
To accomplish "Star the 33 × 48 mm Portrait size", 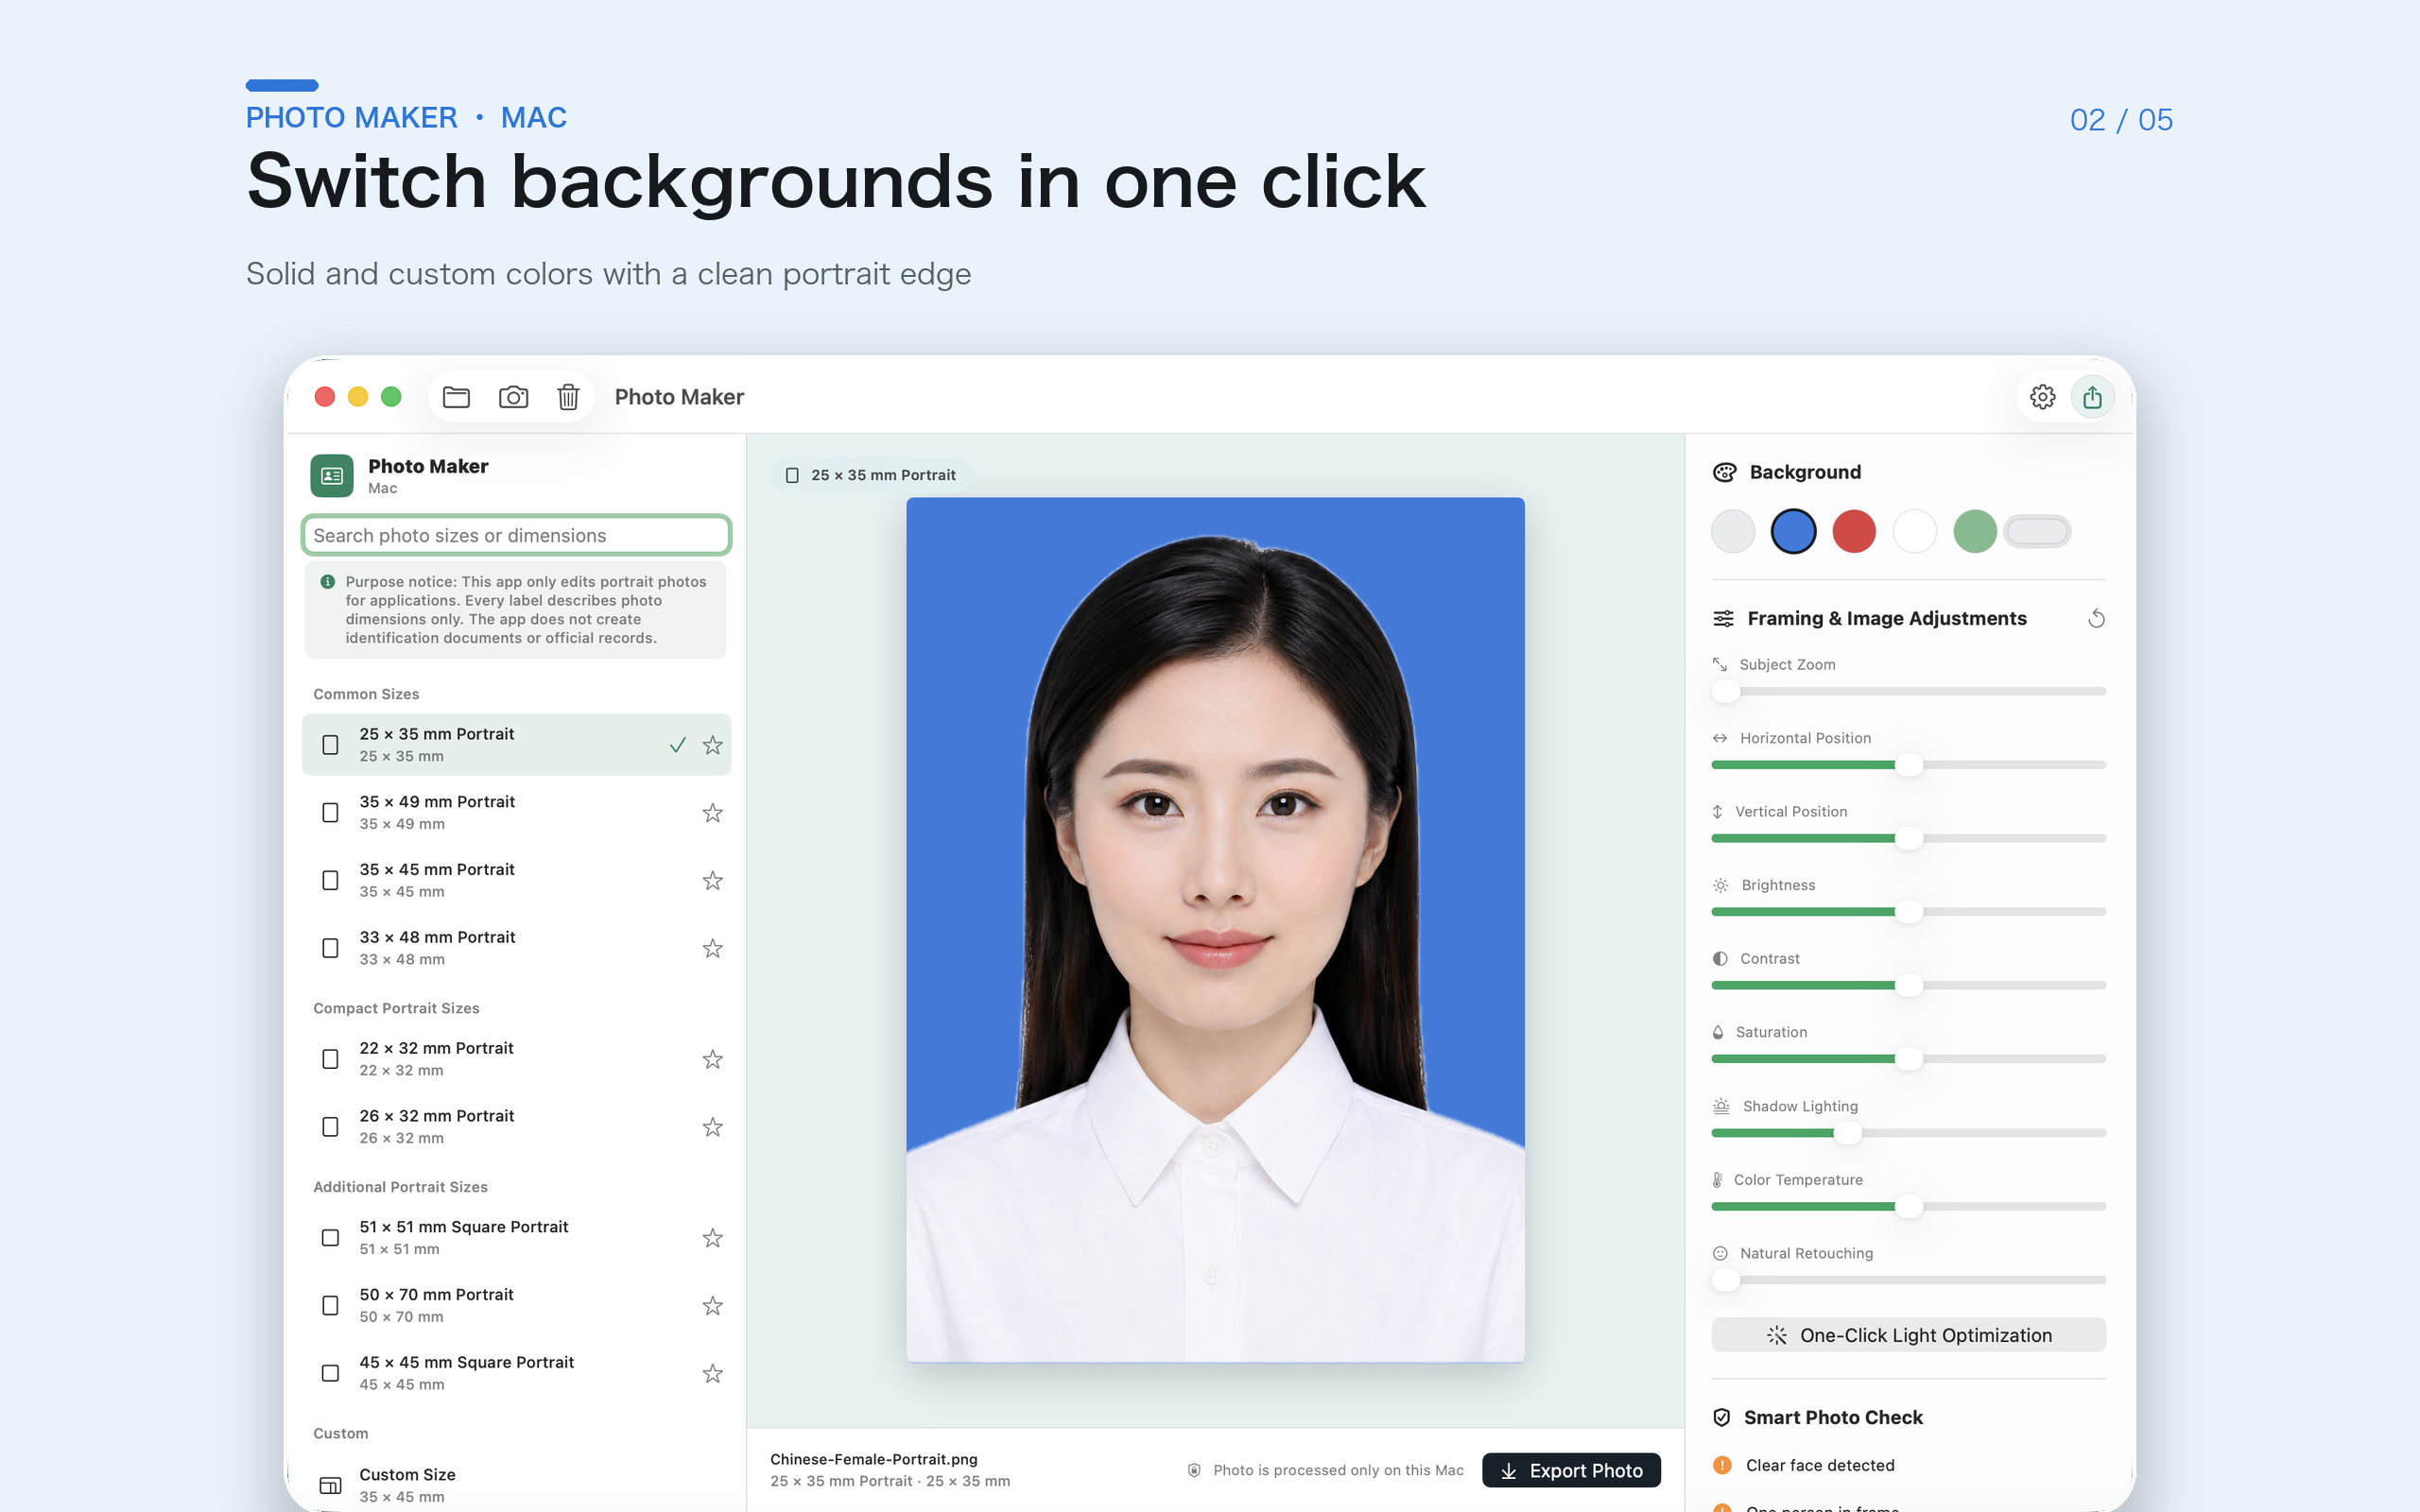I will tap(712, 948).
